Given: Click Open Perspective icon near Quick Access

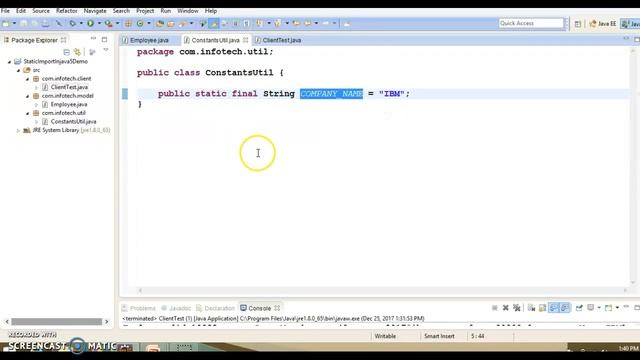Looking at the screenshot, I should (x=578, y=24).
